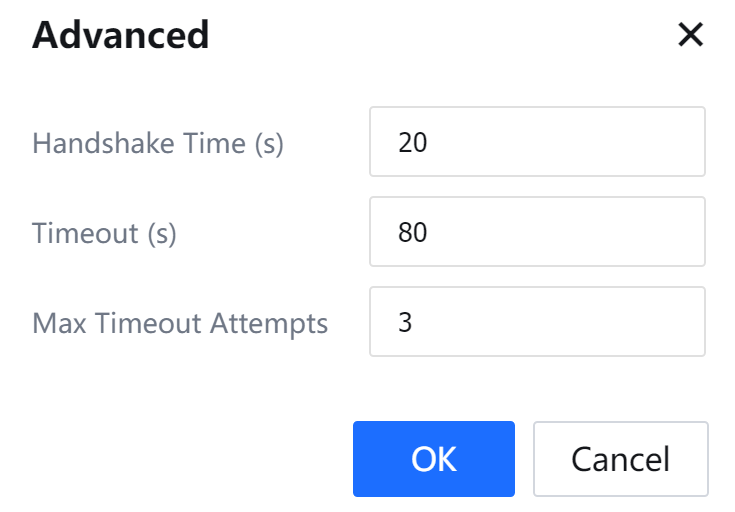Focus the Timeout (s) input field

[537, 232]
